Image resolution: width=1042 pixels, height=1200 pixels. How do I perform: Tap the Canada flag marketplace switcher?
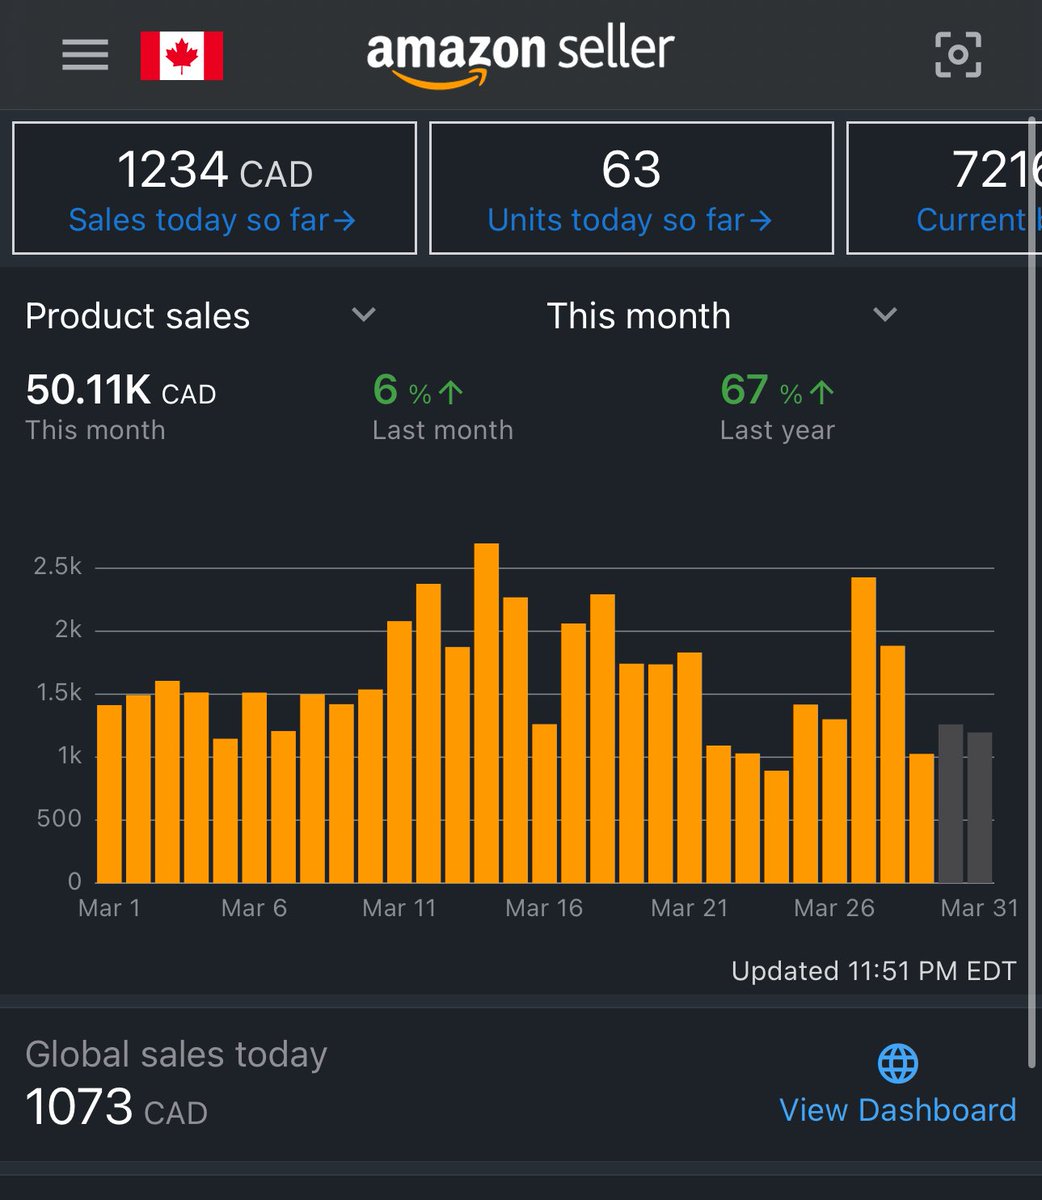[x=181, y=55]
